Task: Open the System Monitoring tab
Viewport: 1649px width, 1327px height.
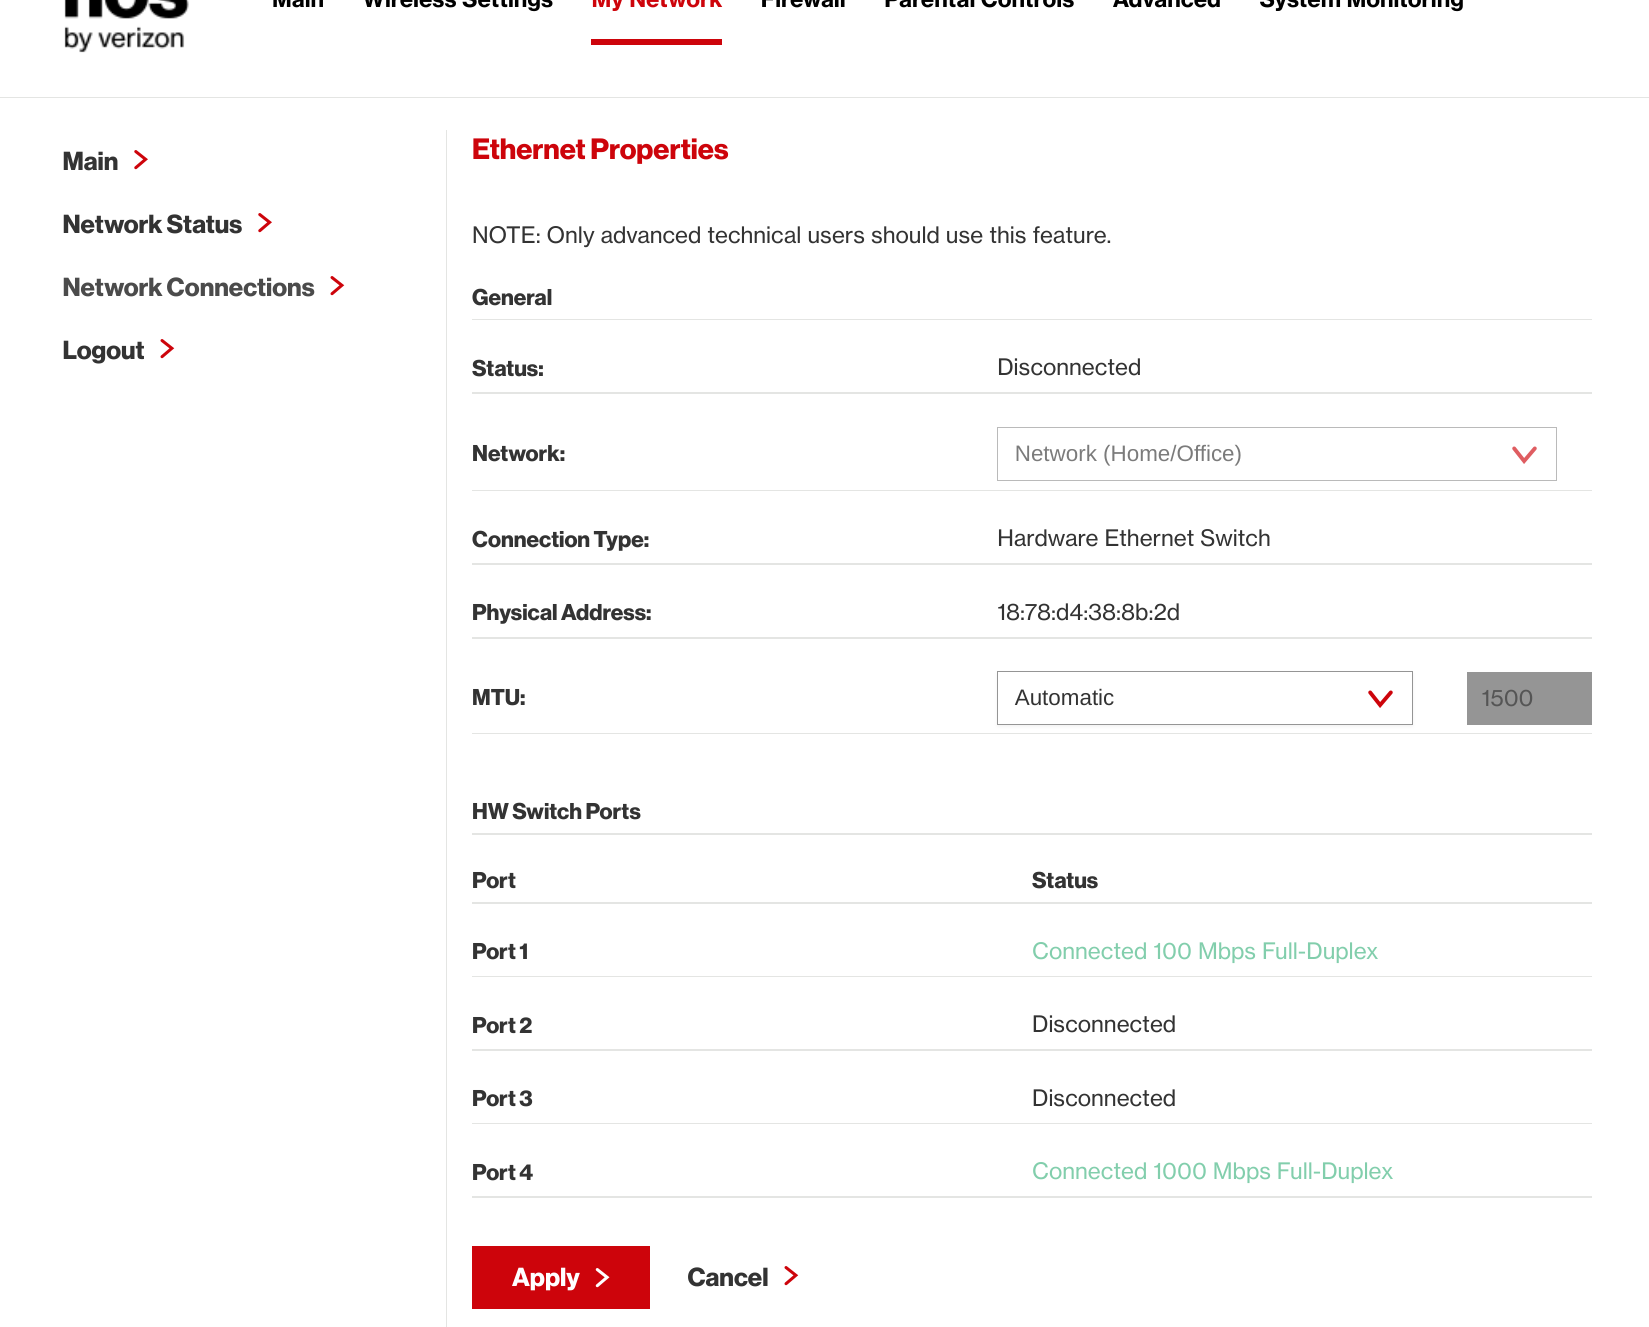Action: 1360,5
